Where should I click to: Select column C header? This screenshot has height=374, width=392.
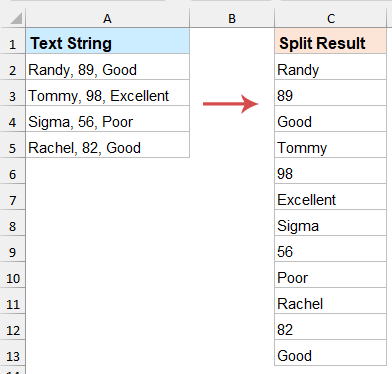click(331, 18)
